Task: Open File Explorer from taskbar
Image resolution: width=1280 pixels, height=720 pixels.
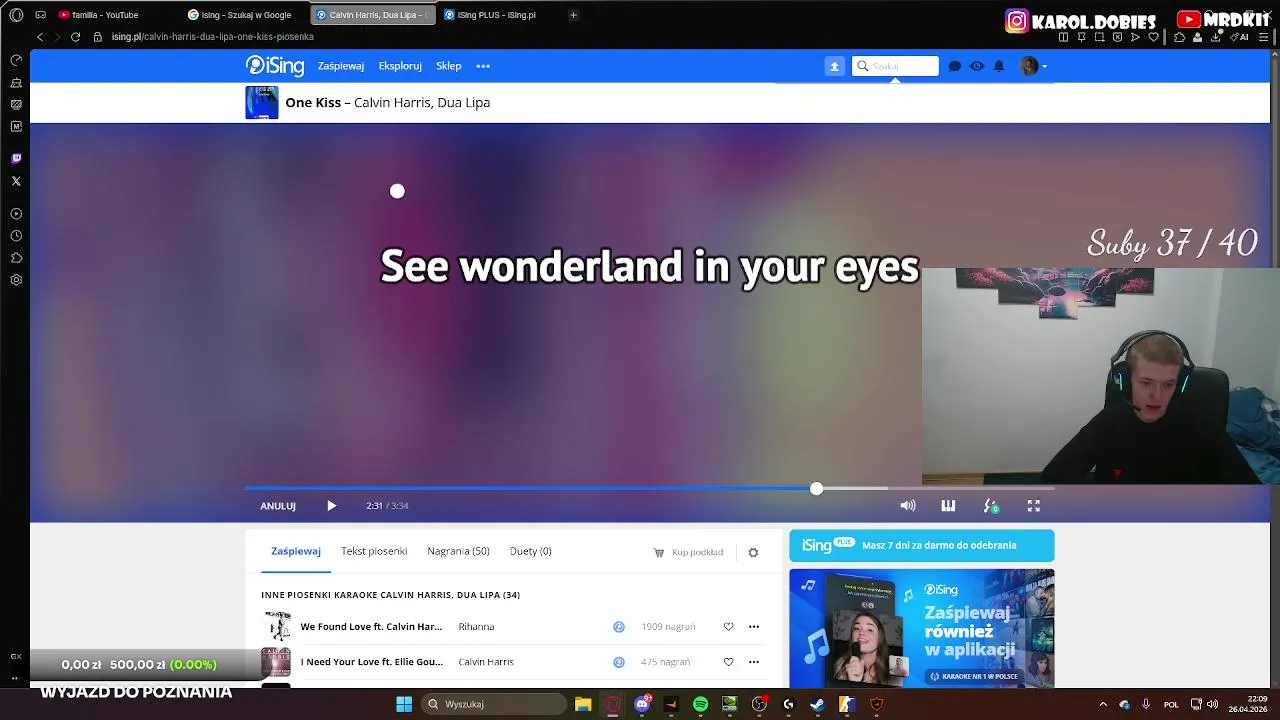Action: [583, 704]
